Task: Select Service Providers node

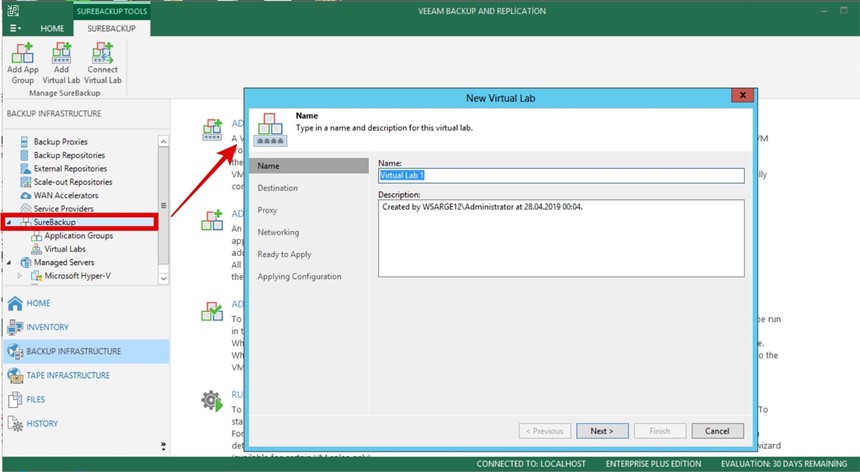Action: [64, 208]
